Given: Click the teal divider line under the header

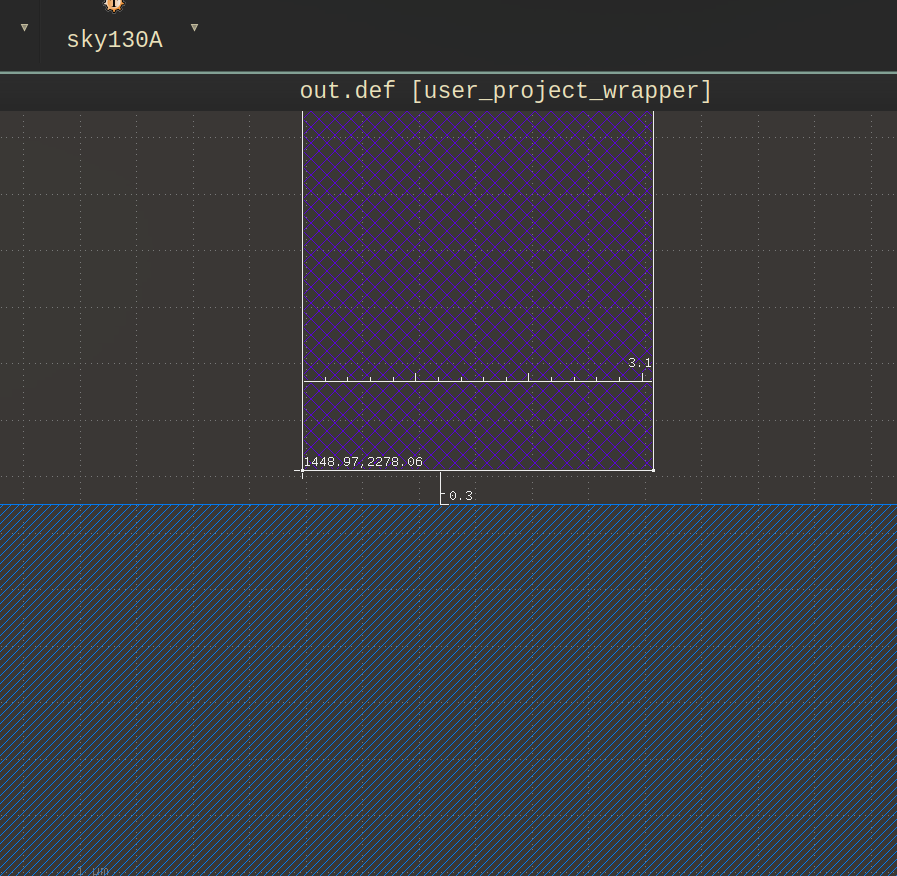Looking at the screenshot, I should tap(448, 71).
